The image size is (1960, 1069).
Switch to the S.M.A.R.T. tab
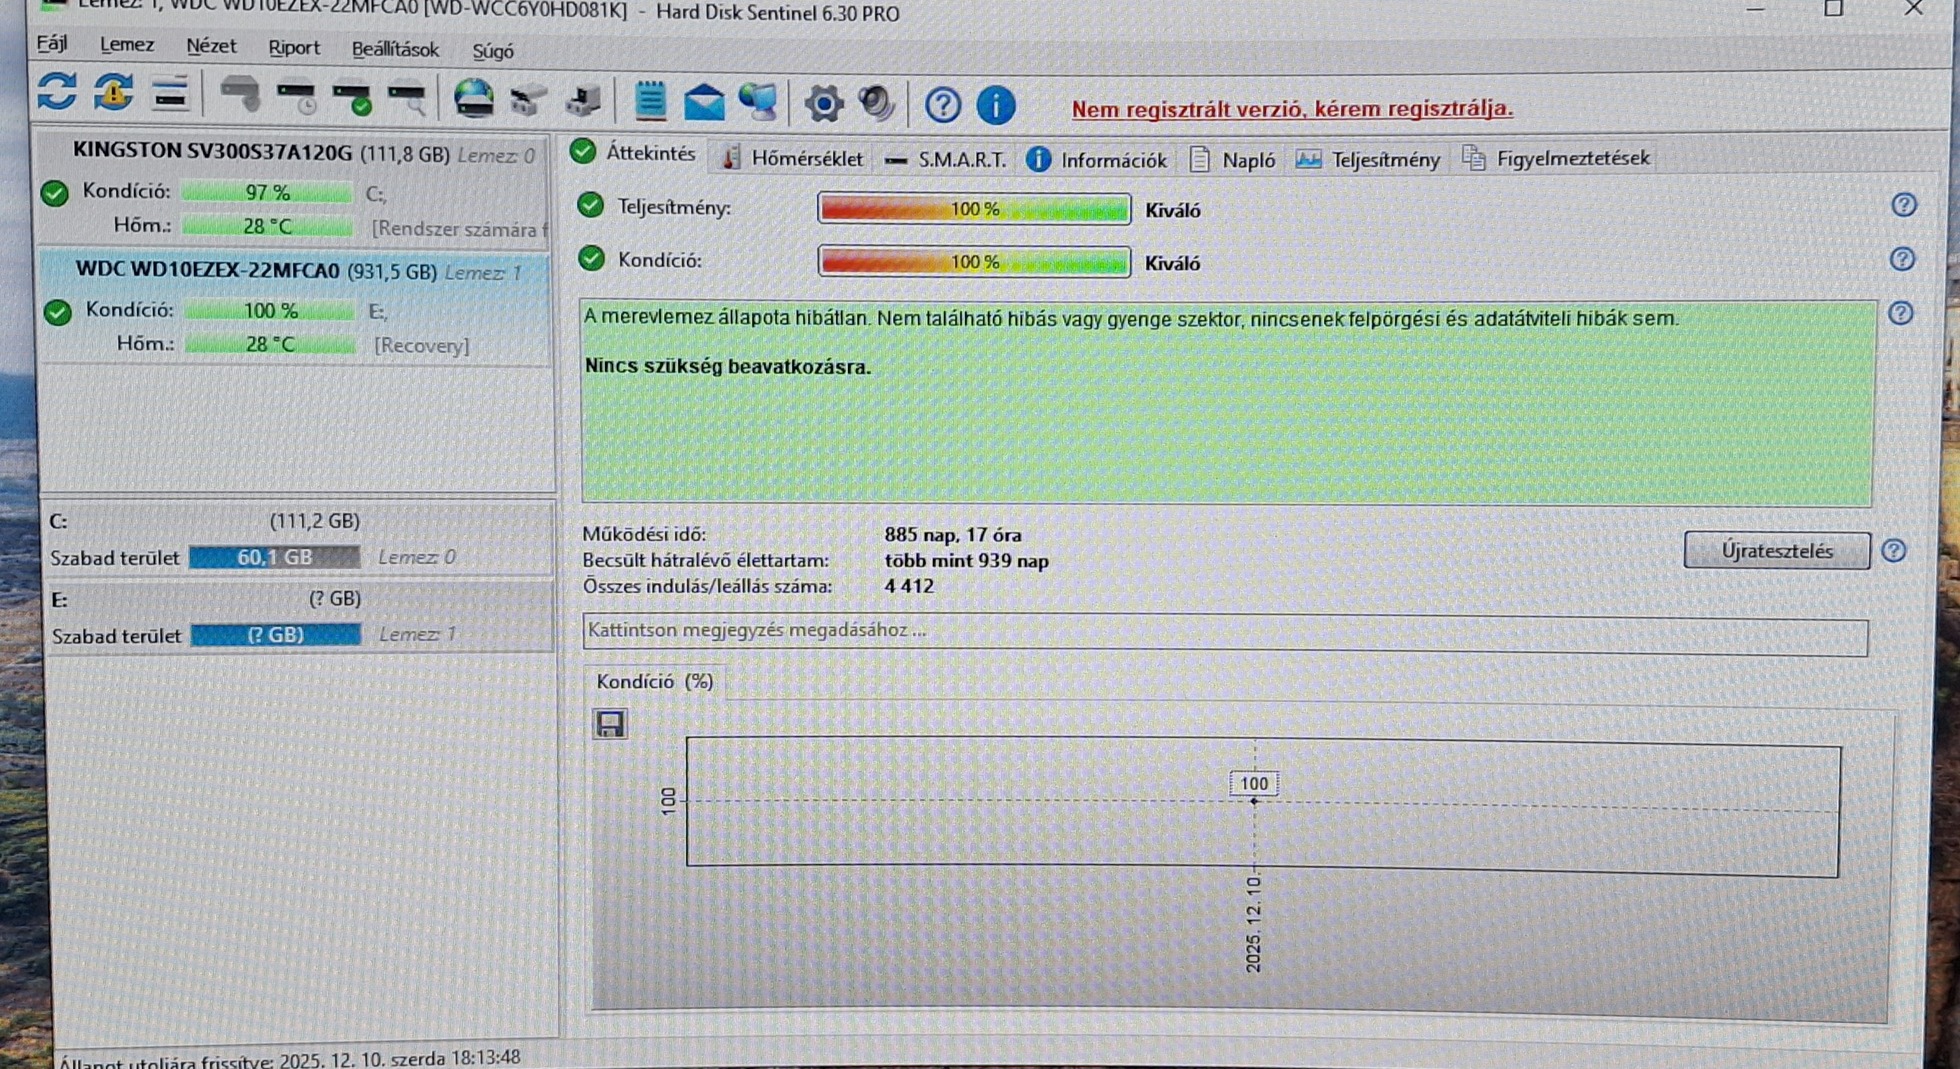tap(945, 159)
